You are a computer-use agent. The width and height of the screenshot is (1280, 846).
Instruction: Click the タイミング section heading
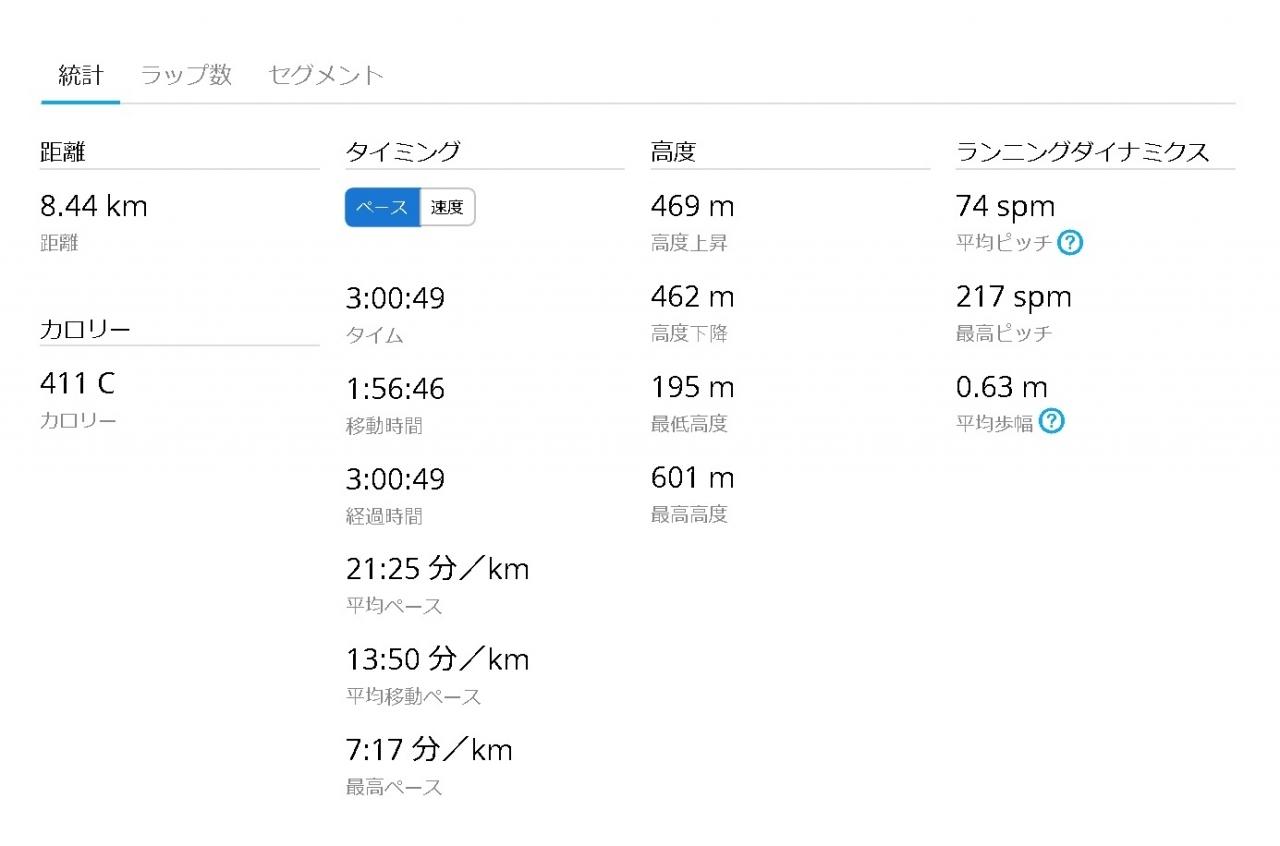pyautogui.click(x=403, y=152)
